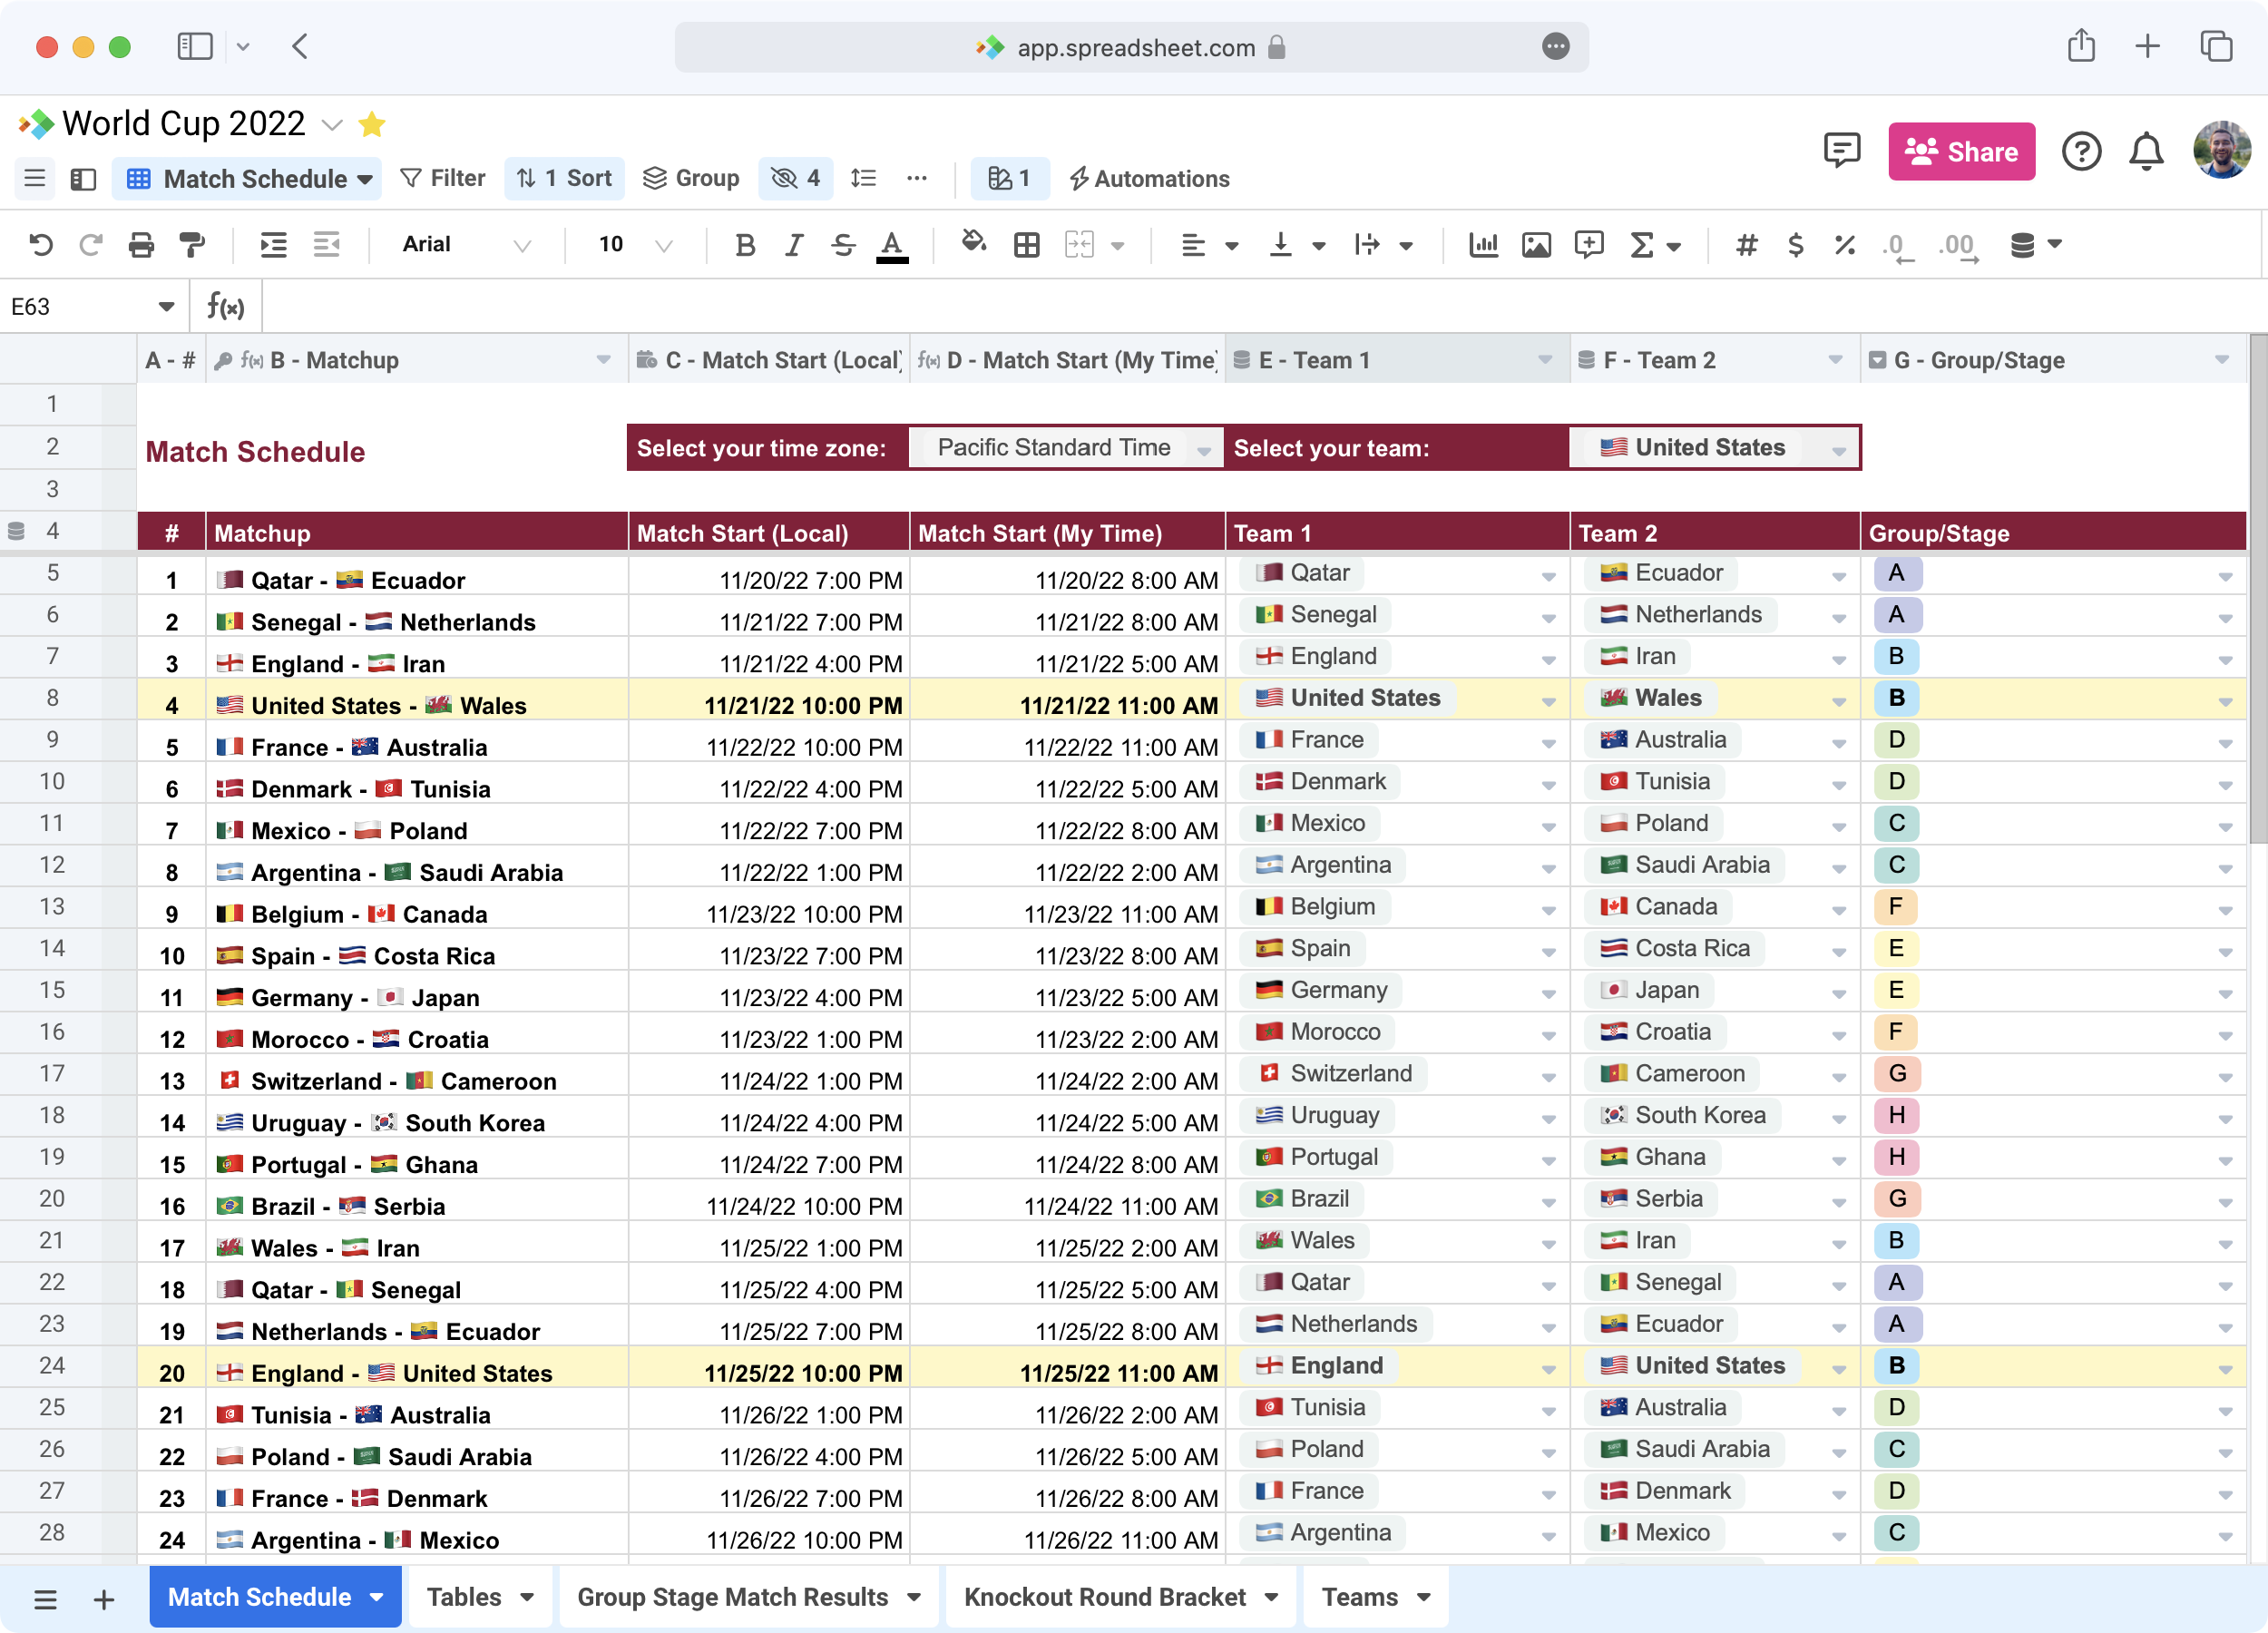This screenshot has height=1633, width=2268.
Task: Click the 1 Sort button
Action: [564, 178]
